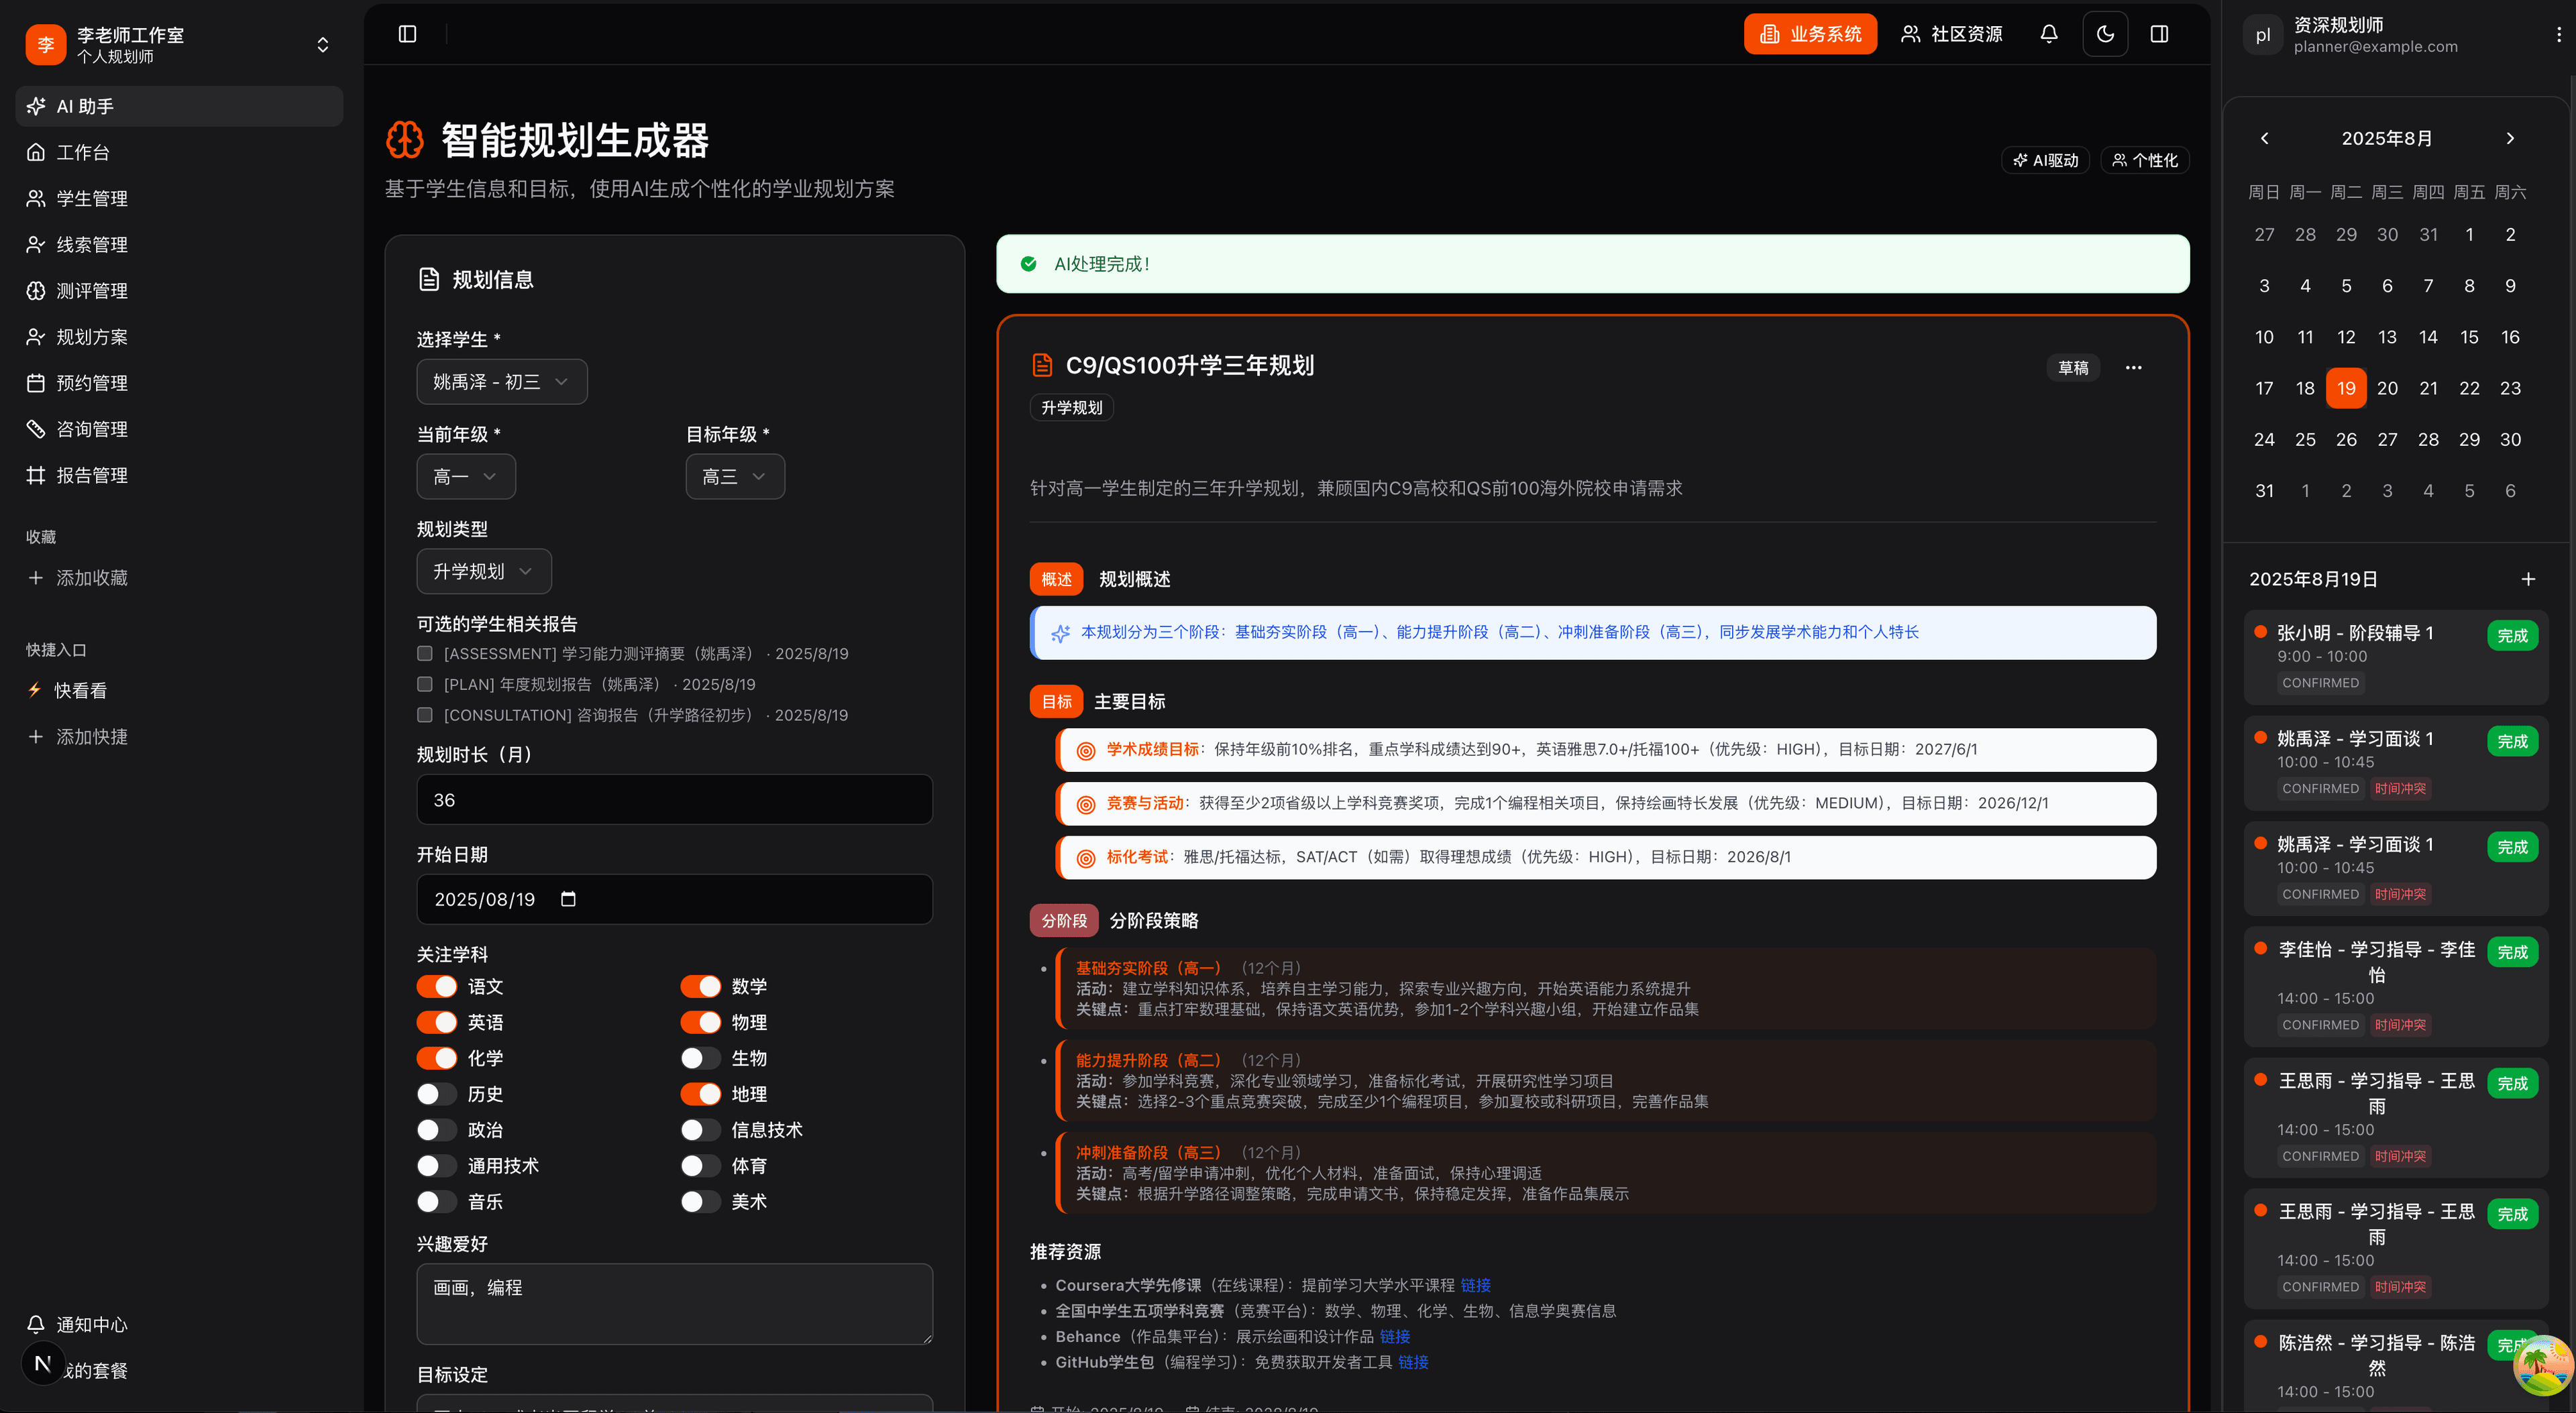Image resolution: width=2576 pixels, height=1413 pixels.
Task: Select 线索管理 menu item in sidebar
Action: 91,244
